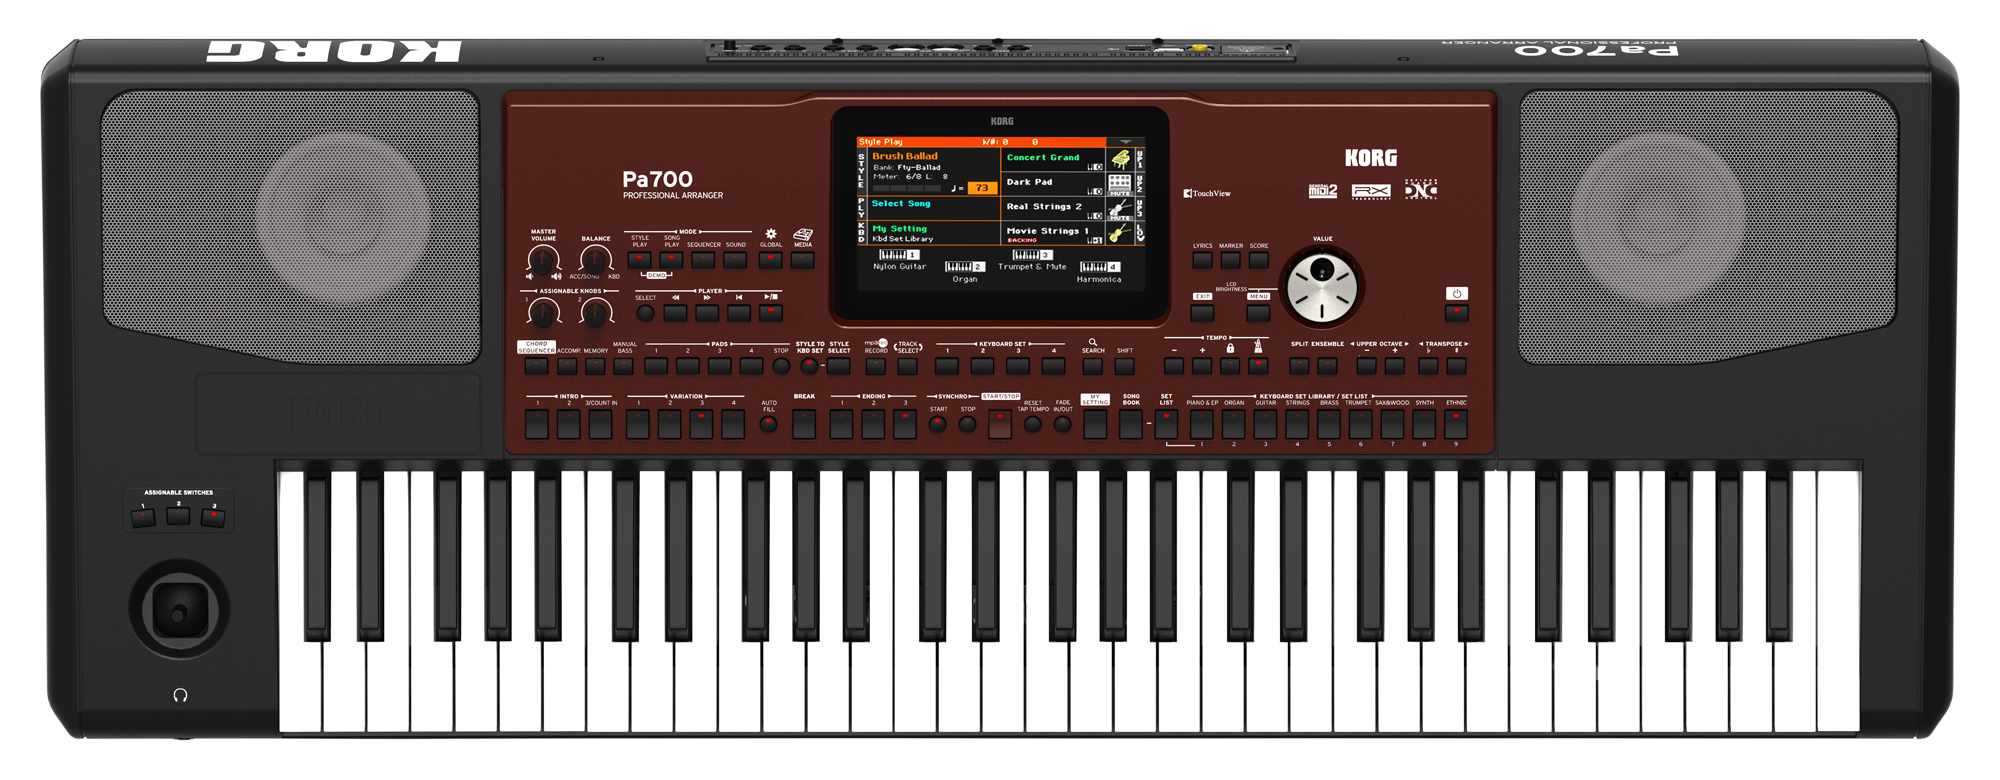Push the Style Select button
2000x780 pixels.
click(839, 366)
